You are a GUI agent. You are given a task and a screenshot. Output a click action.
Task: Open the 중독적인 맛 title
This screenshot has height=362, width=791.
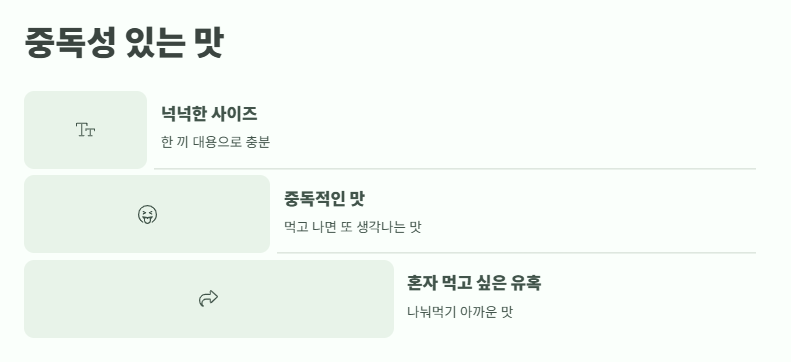324,199
